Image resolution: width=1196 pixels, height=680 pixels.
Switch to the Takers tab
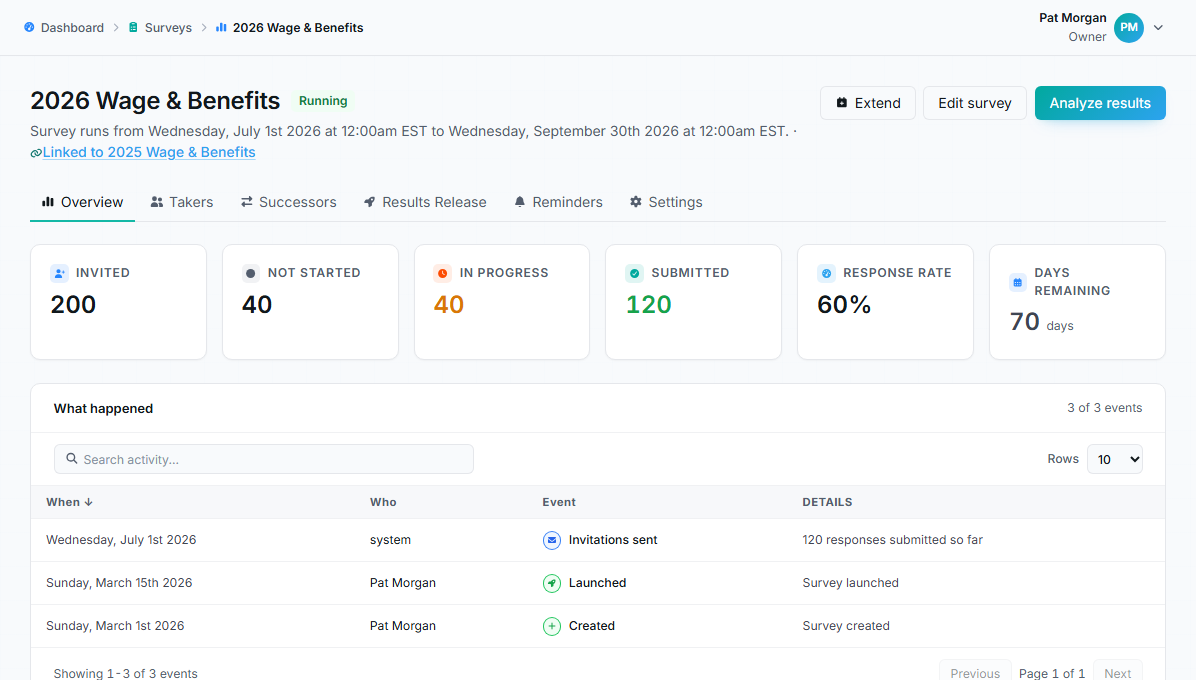pos(182,202)
